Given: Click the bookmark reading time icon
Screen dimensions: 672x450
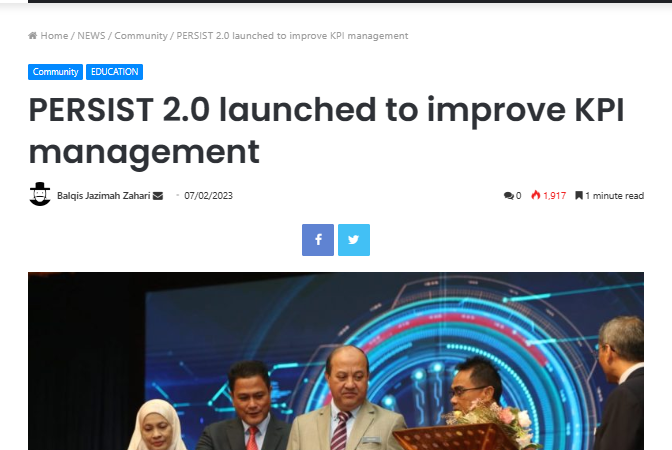Looking at the screenshot, I should click(579, 195).
